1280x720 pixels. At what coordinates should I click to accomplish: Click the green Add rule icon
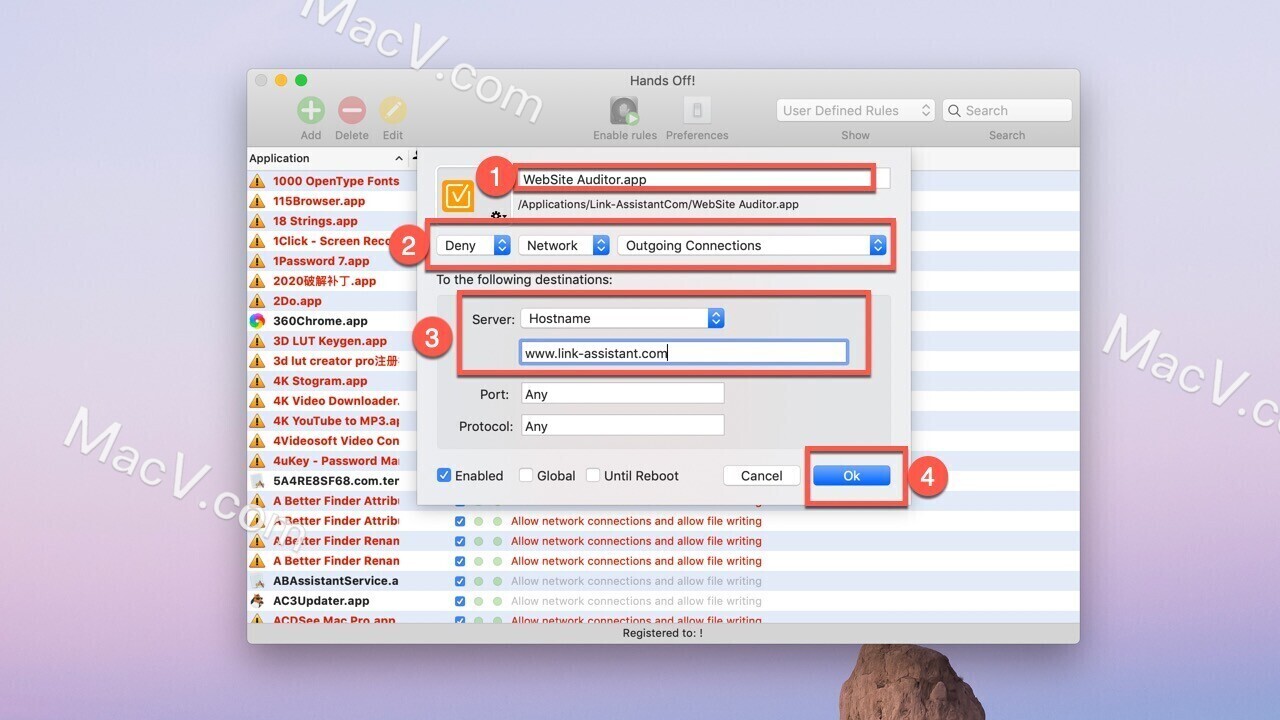point(311,110)
